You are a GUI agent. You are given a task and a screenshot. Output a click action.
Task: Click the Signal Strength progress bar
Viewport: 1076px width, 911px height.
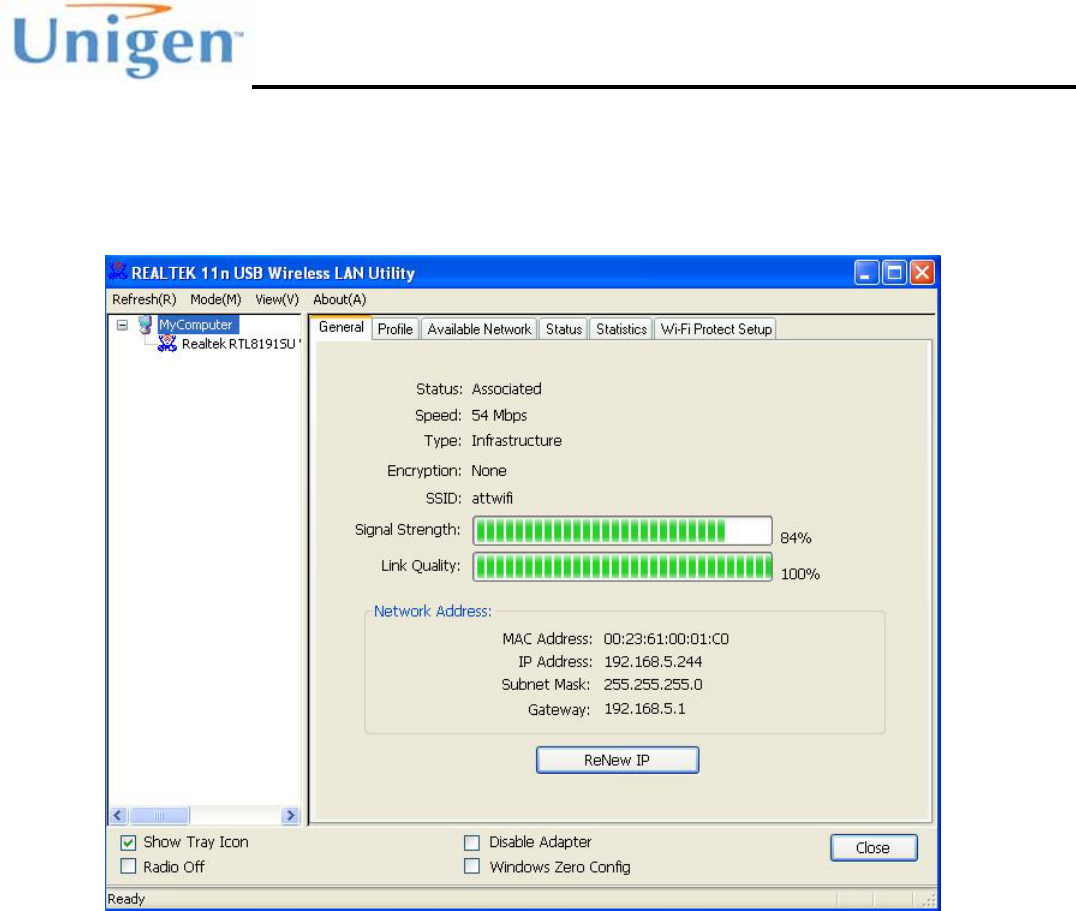point(622,531)
